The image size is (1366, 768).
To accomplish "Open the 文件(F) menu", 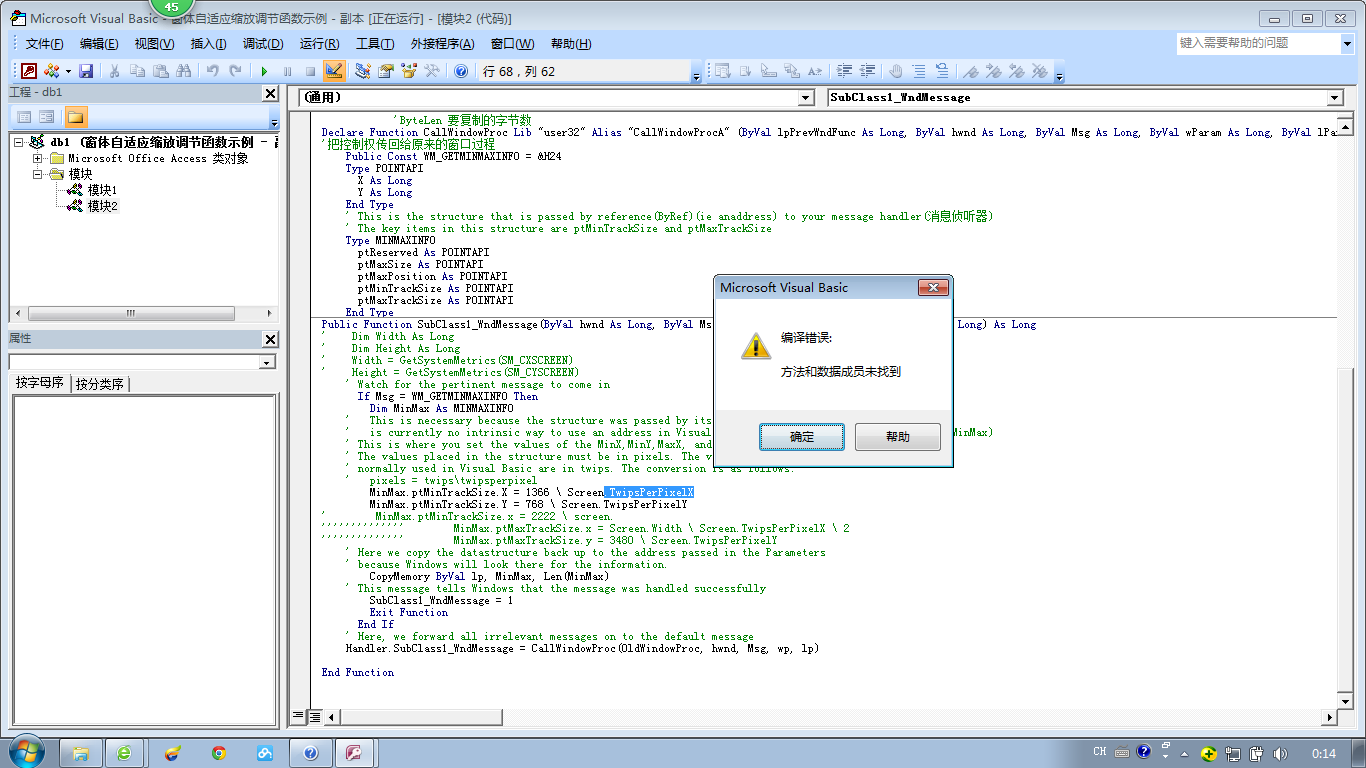I will 44,44.
